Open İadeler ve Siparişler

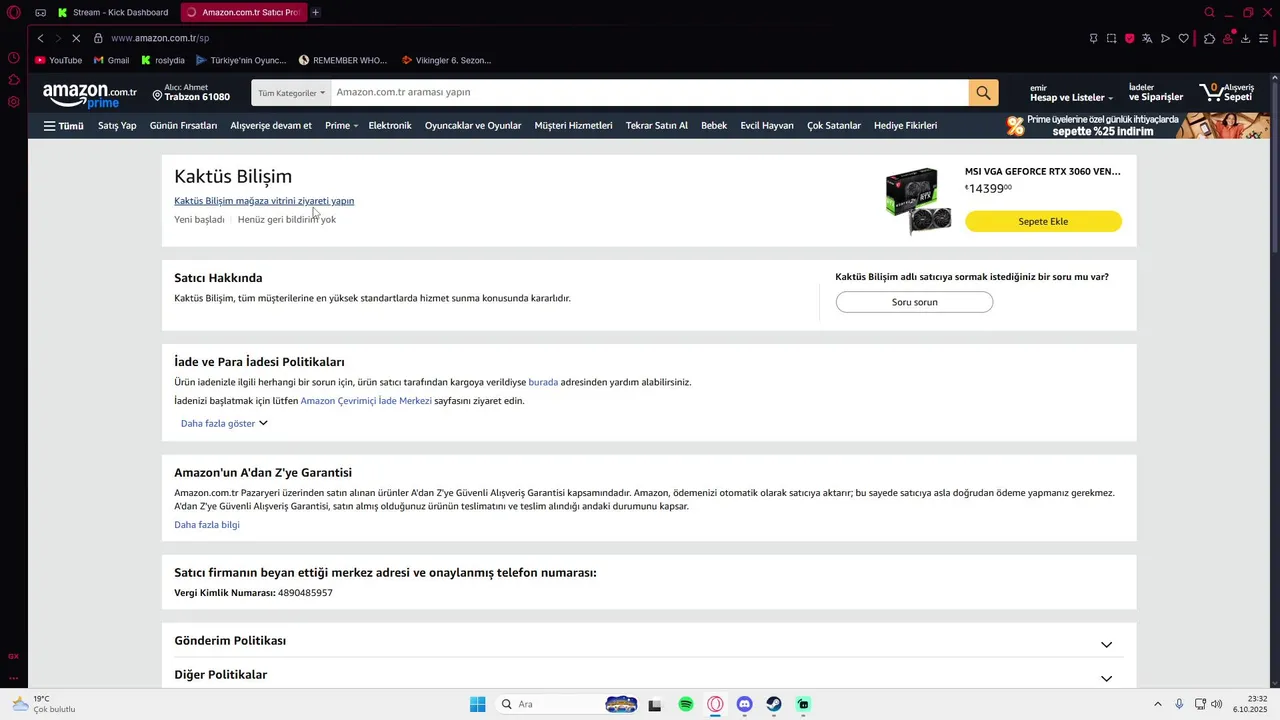pos(1156,93)
